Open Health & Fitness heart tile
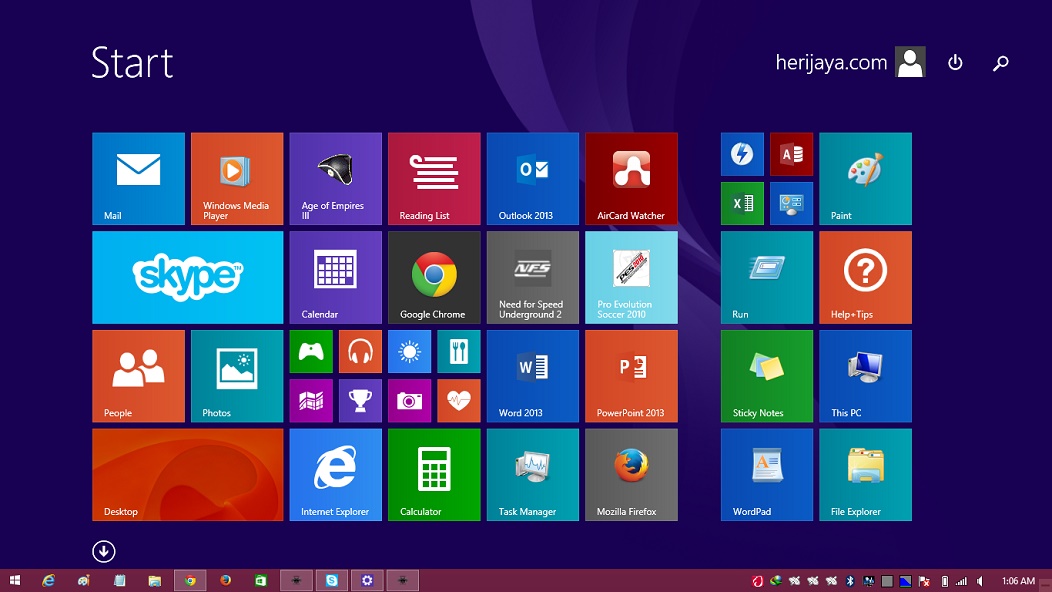This screenshot has width=1052, height=592. [458, 400]
